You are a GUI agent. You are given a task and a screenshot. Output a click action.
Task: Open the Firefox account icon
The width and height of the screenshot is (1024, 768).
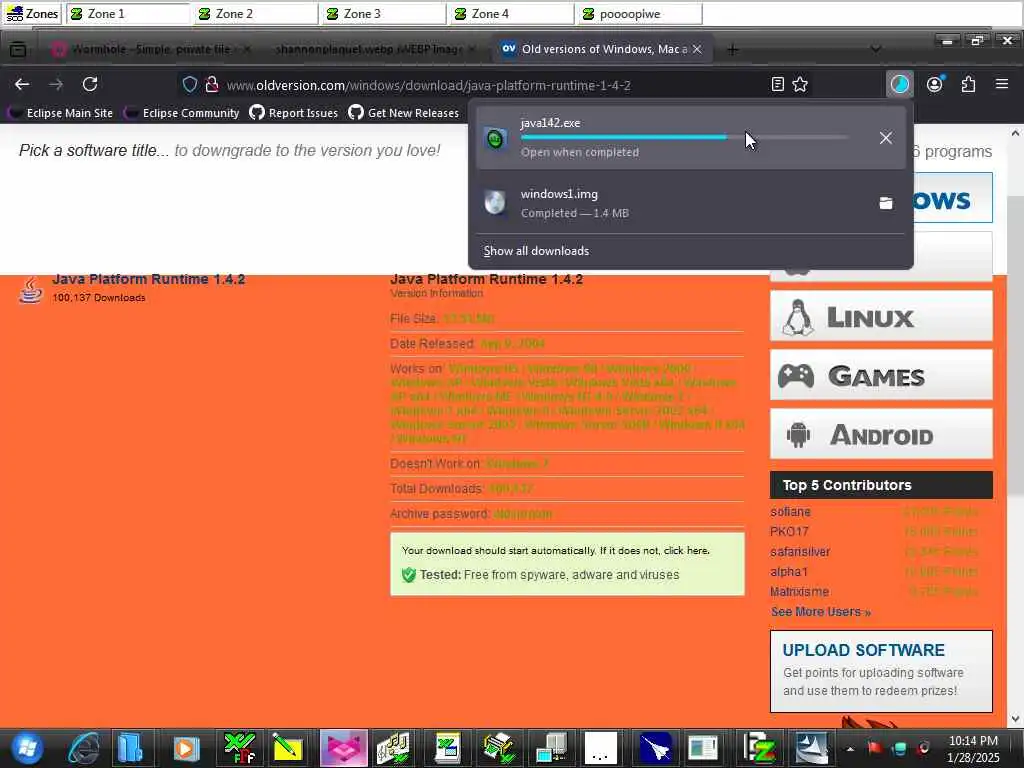[x=935, y=84]
